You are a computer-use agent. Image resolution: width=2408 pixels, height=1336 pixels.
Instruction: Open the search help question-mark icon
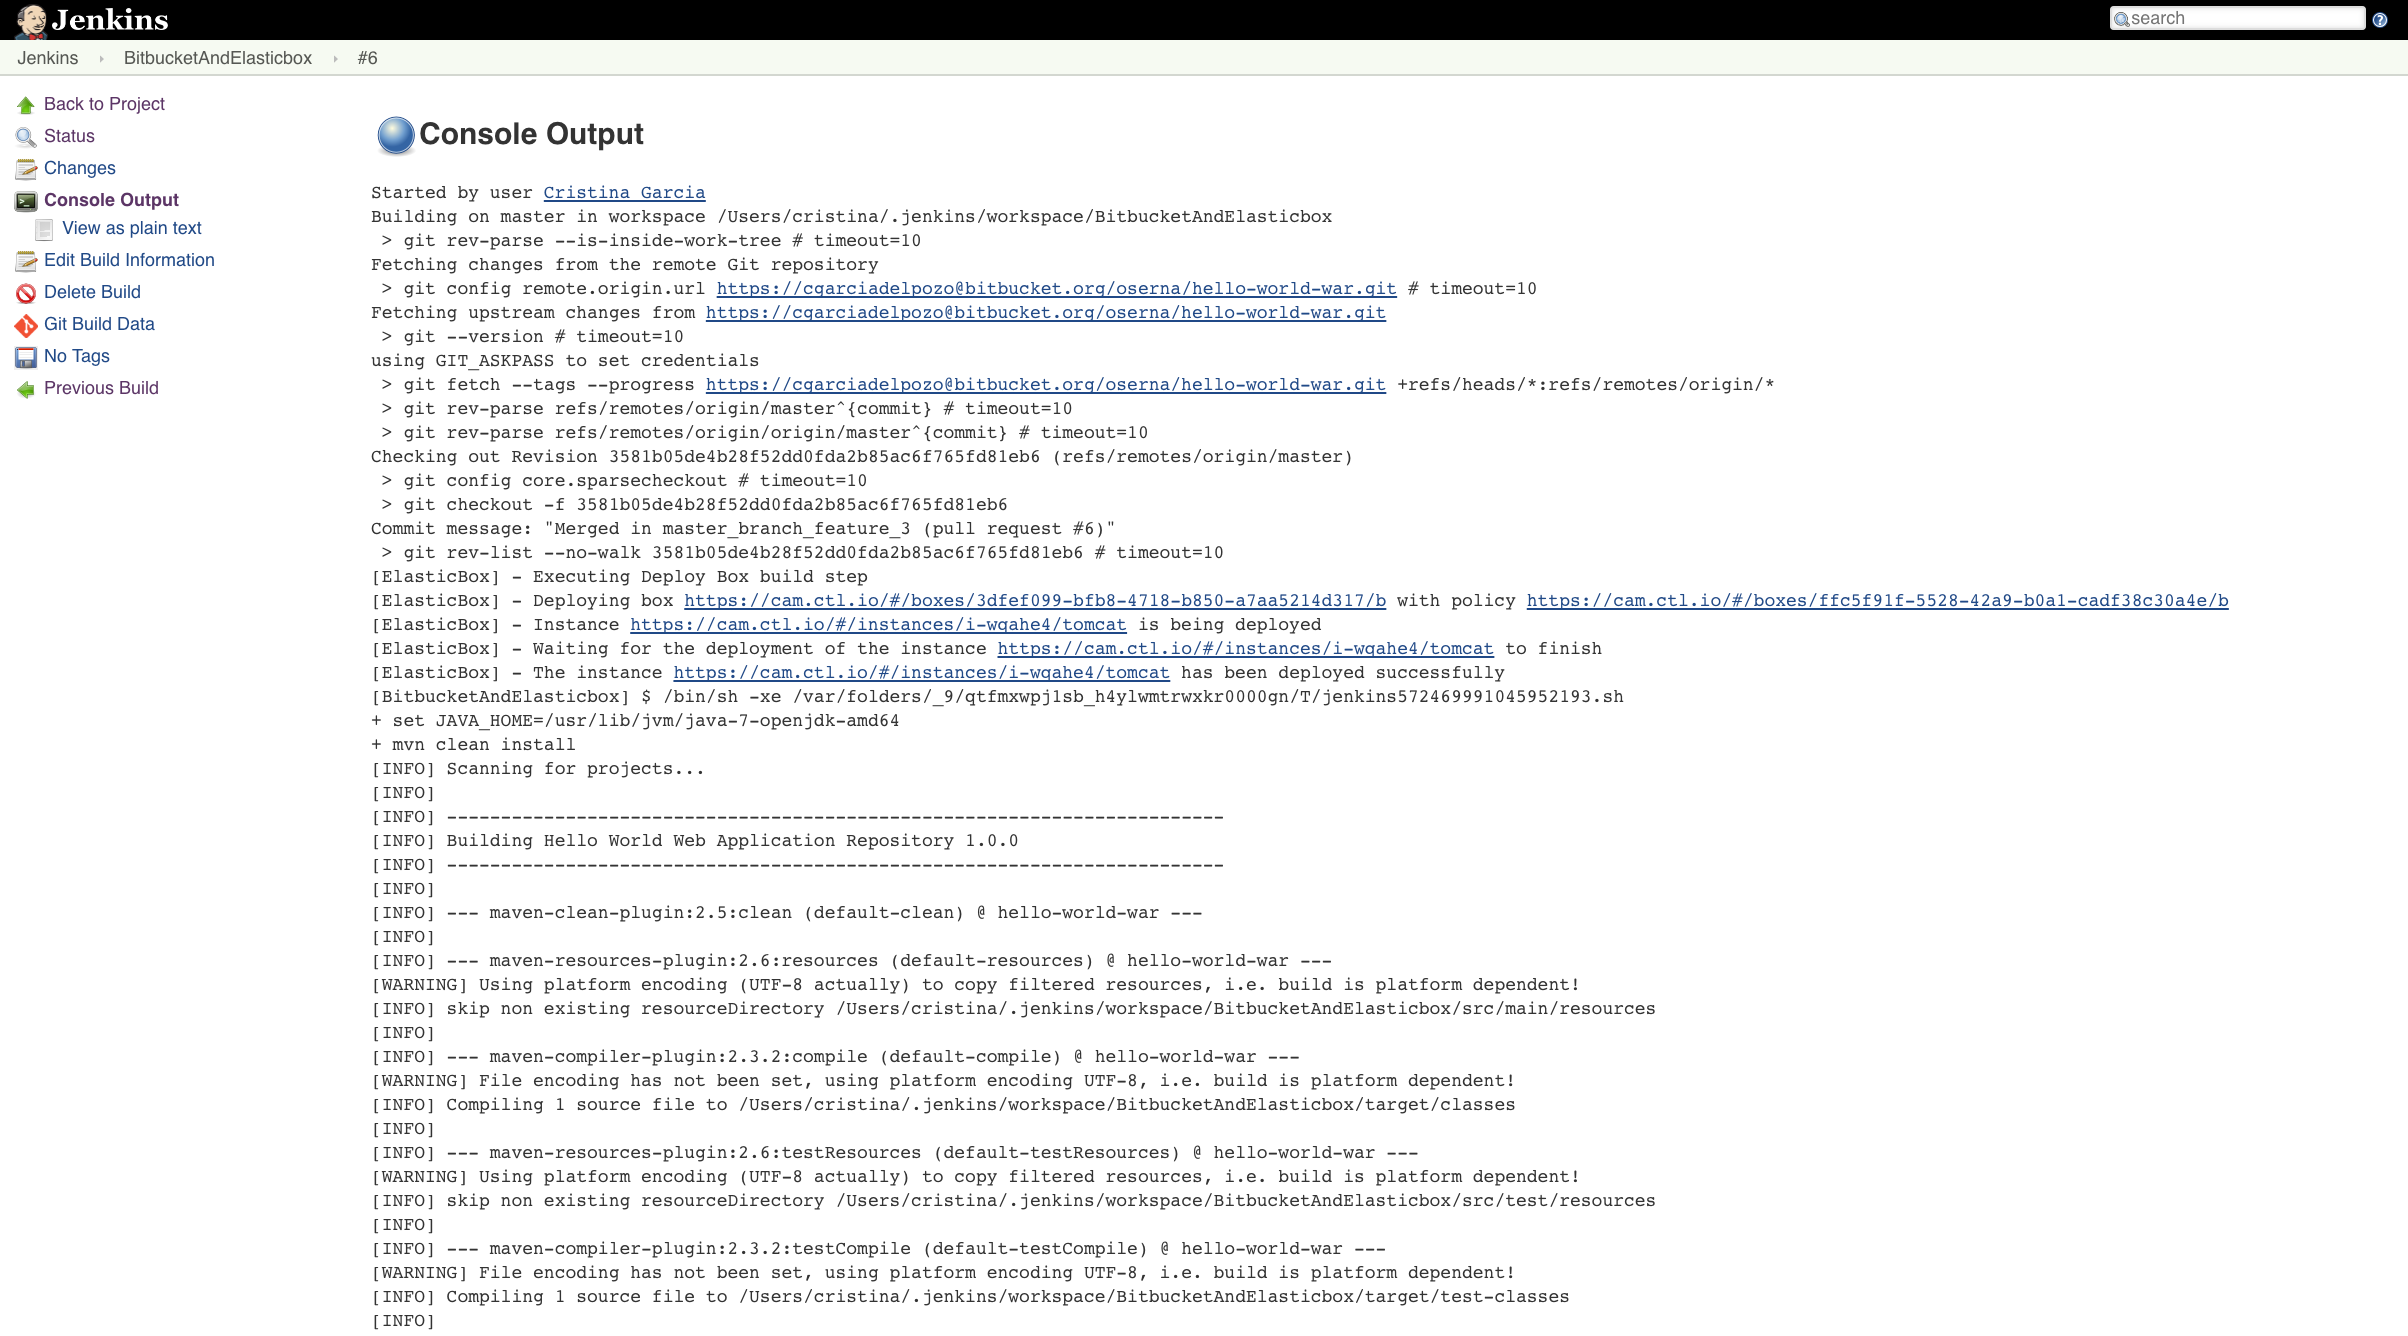2380,19
